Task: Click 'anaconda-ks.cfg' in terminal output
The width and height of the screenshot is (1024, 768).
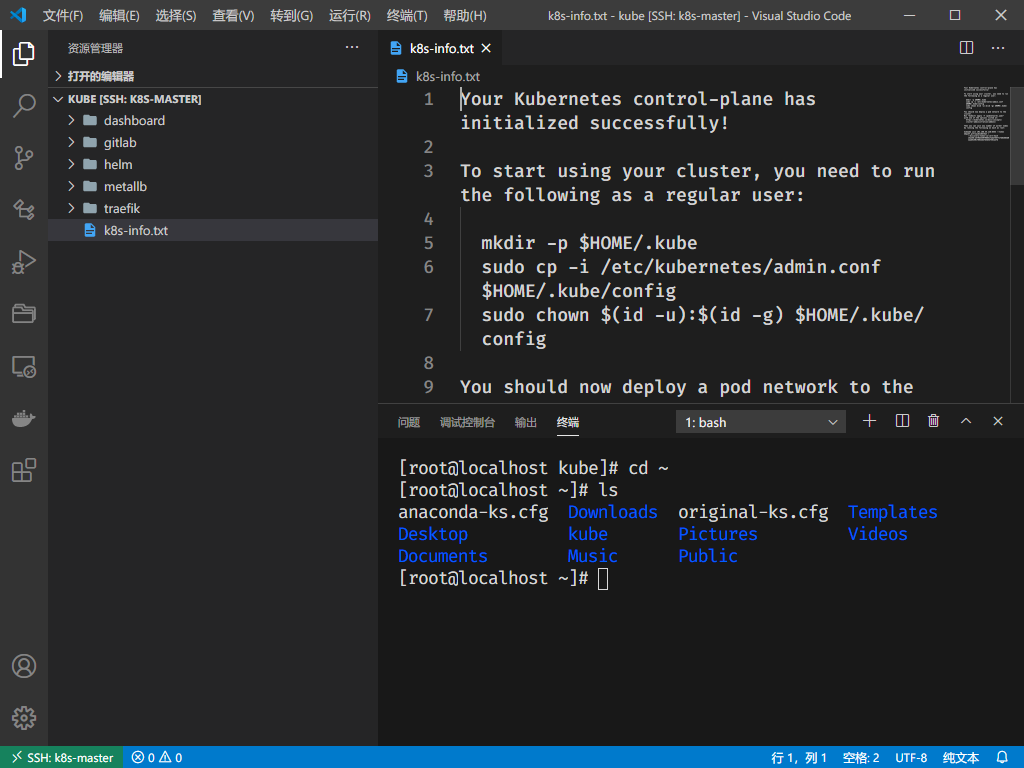Action: point(473,512)
